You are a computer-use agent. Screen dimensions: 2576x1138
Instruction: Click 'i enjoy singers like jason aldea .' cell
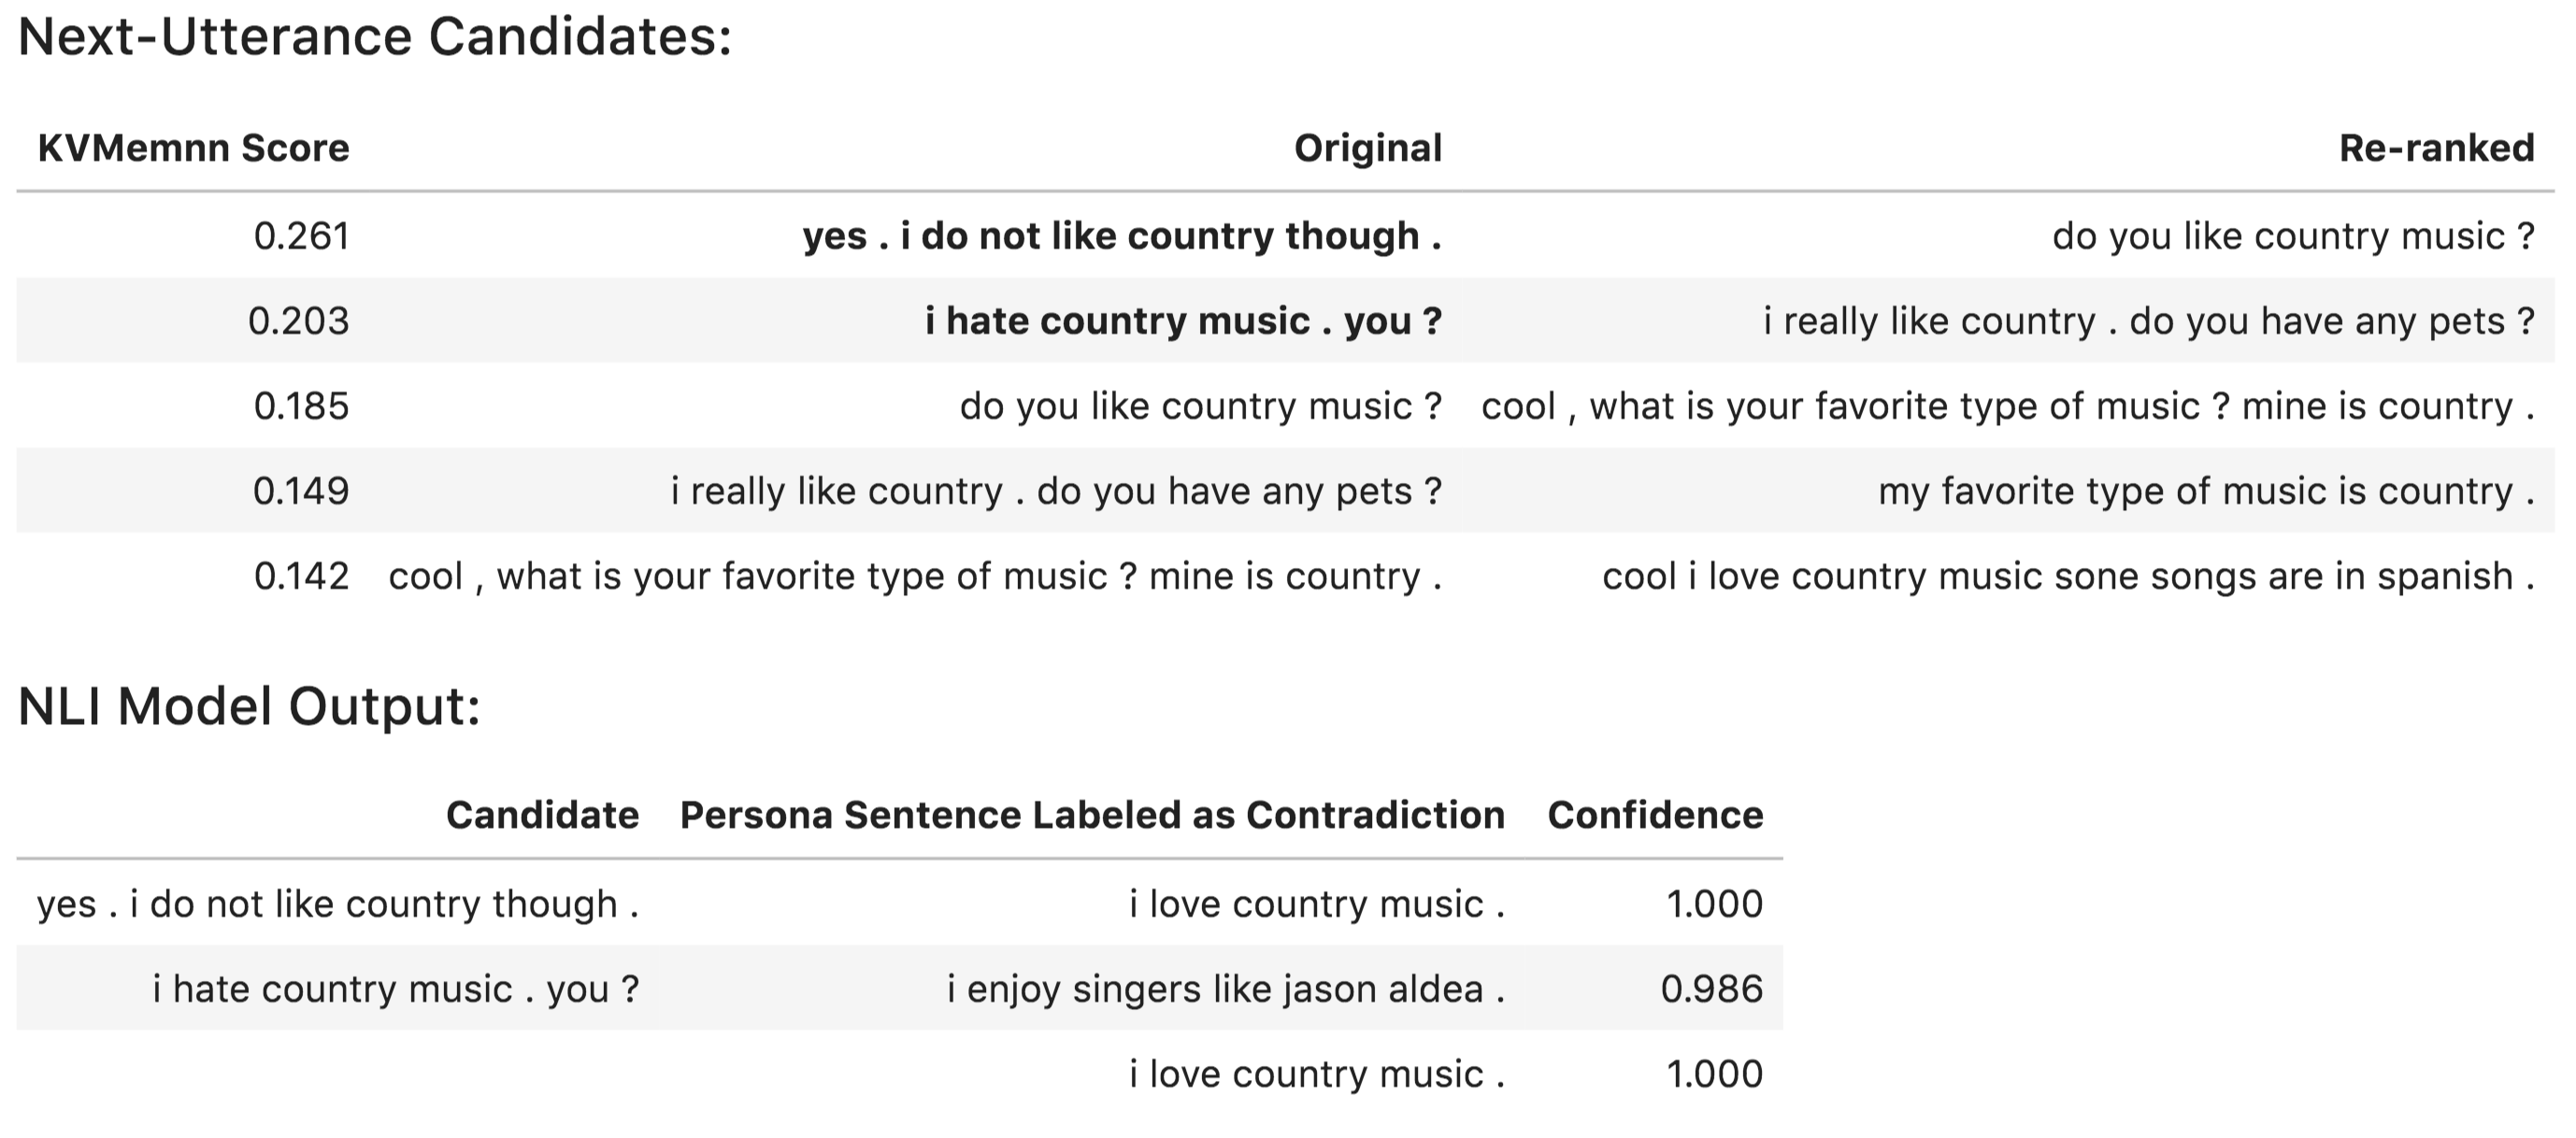tap(1226, 989)
